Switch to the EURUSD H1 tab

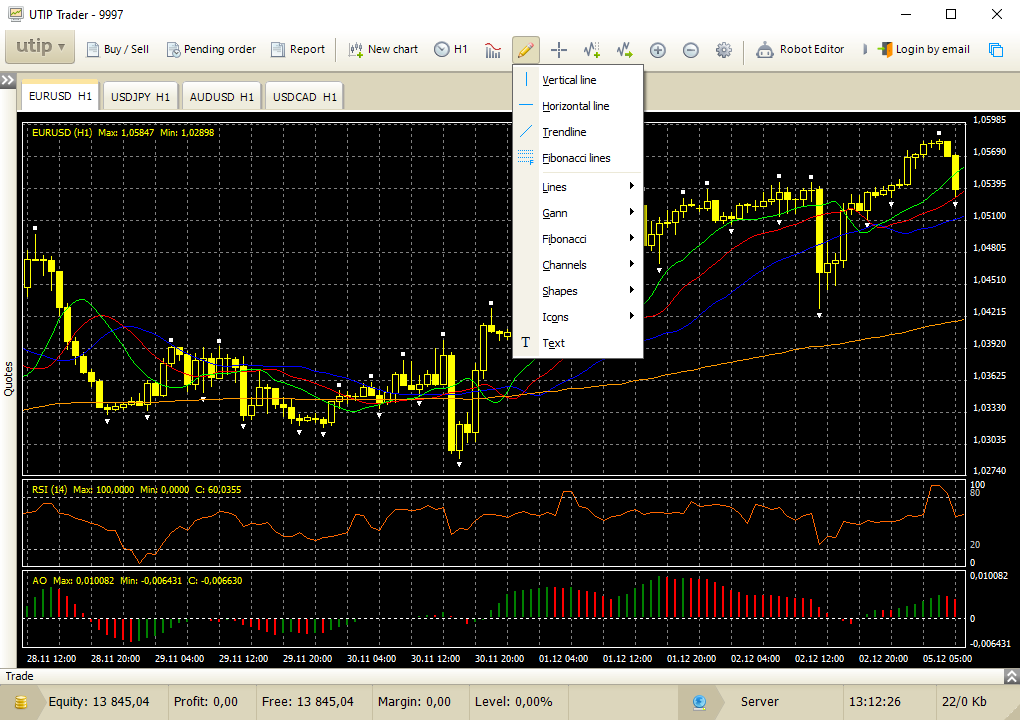pyautogui.click(x=60, y=96)
